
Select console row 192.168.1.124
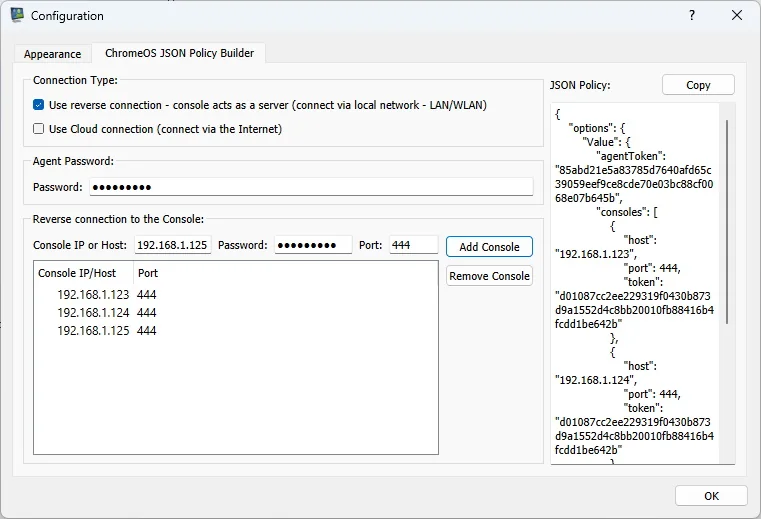236,313
